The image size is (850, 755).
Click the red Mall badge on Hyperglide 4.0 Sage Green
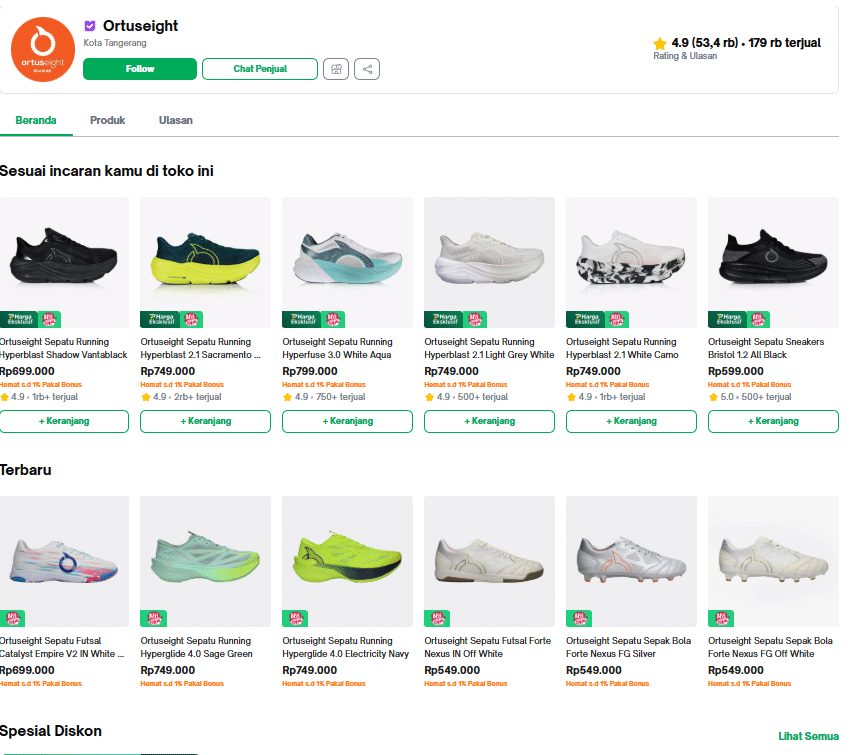pos(153,618)
